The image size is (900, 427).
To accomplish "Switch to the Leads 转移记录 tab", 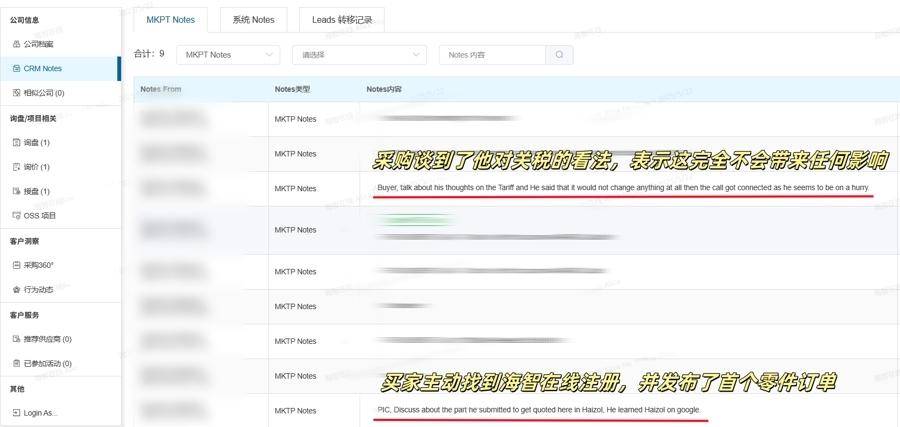I will tap(342, 20).
